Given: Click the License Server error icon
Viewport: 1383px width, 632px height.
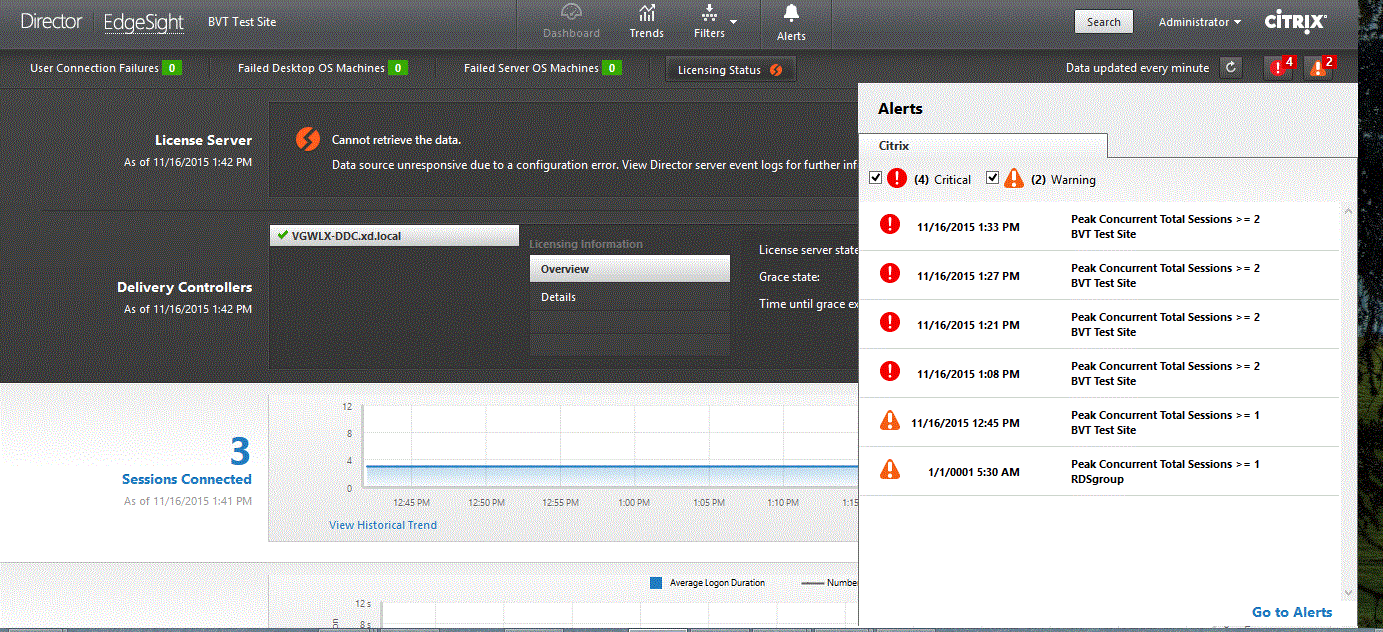Looking at the screenshot, I should coord(308,140).
